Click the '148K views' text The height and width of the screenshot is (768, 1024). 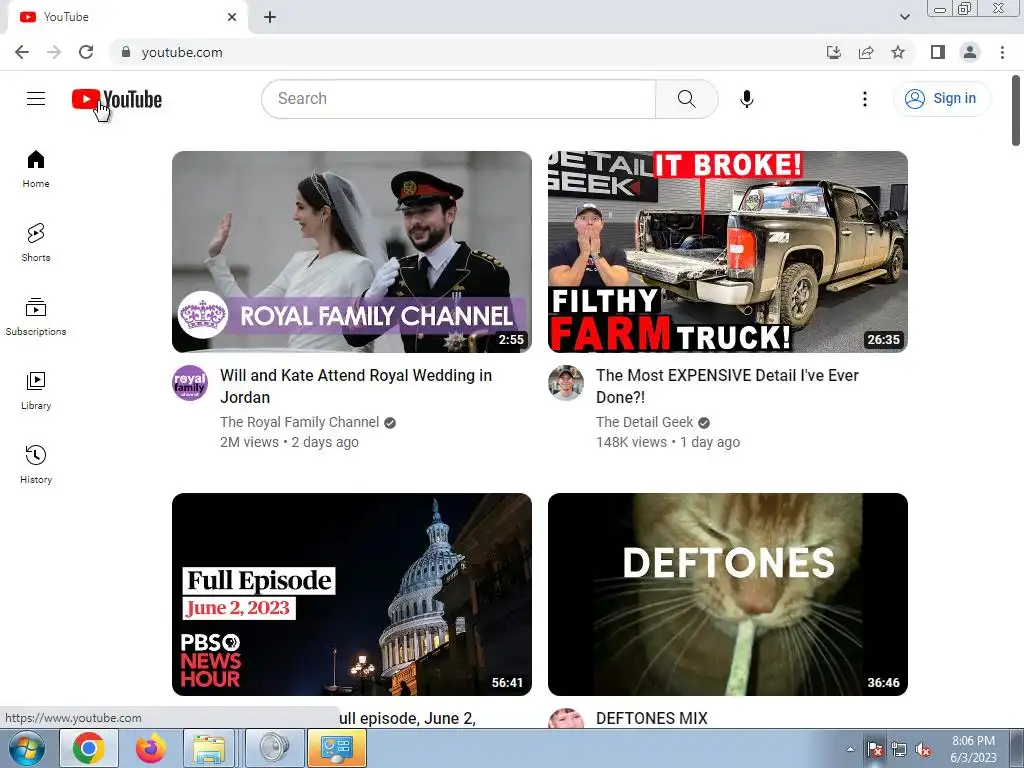tap(631, 442)
